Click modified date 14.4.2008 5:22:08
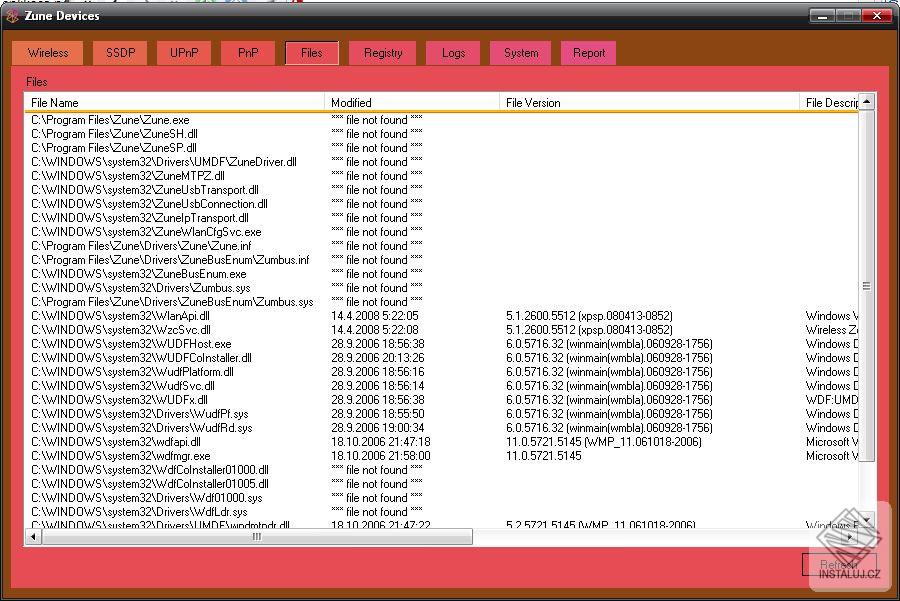 click(375, 330)
